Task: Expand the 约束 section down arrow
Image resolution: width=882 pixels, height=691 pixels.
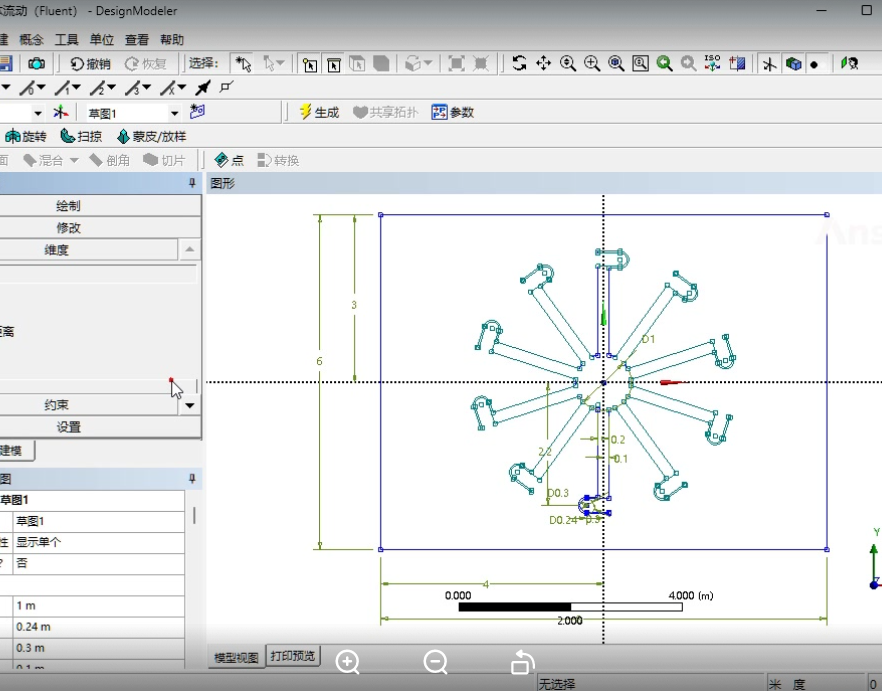Action: (190, 405)
